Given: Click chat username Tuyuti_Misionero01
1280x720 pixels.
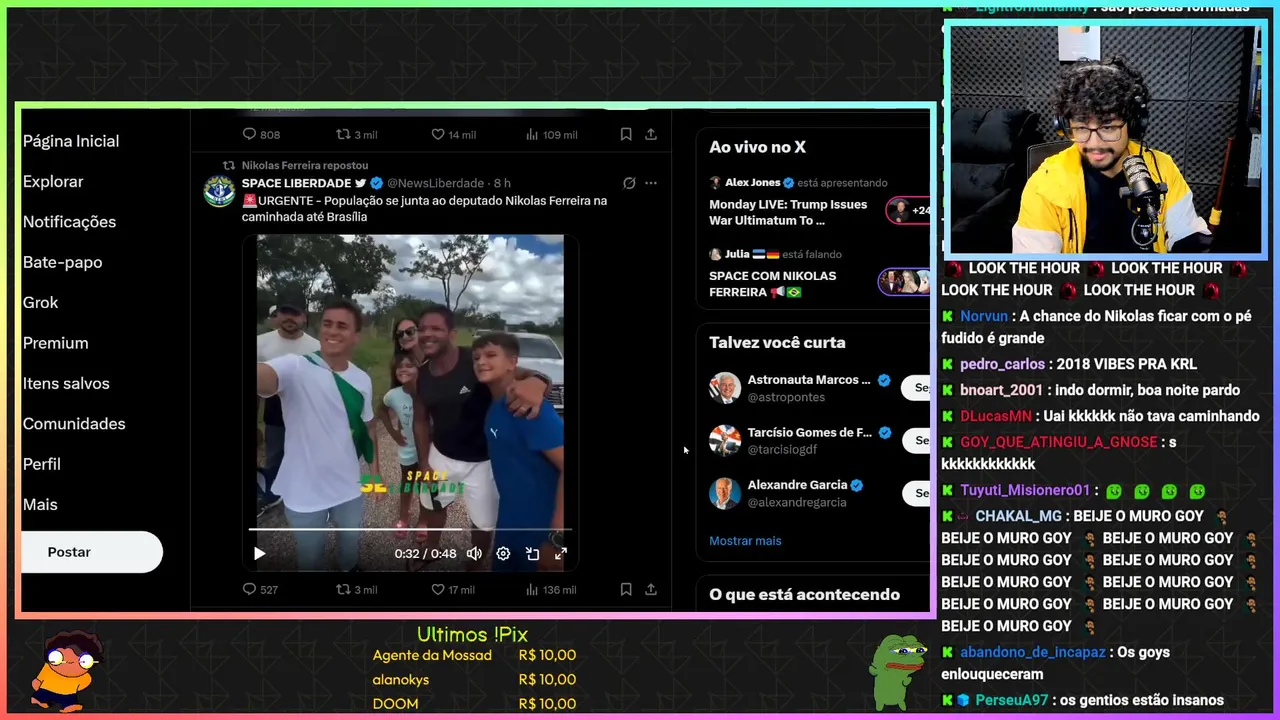Looking at the screenshot, I should tap(1025, 490).
